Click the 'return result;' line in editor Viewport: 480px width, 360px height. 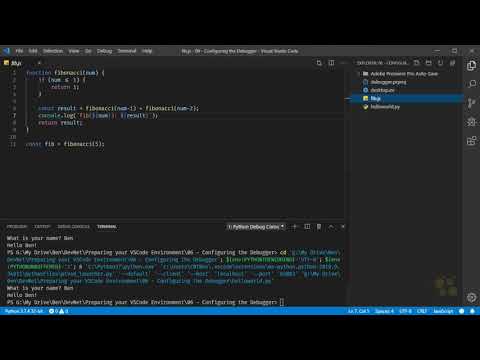(x=60, y=123)
